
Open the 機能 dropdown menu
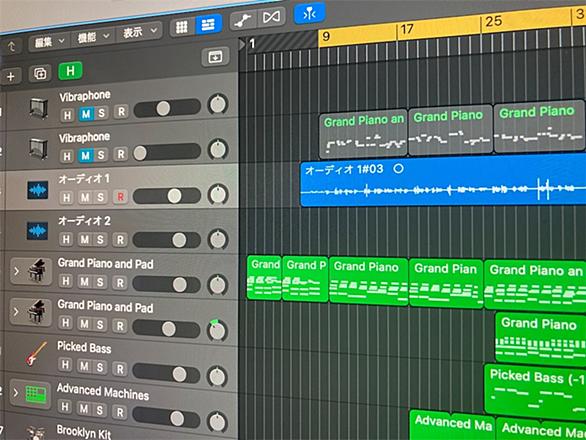coord(92,37)
